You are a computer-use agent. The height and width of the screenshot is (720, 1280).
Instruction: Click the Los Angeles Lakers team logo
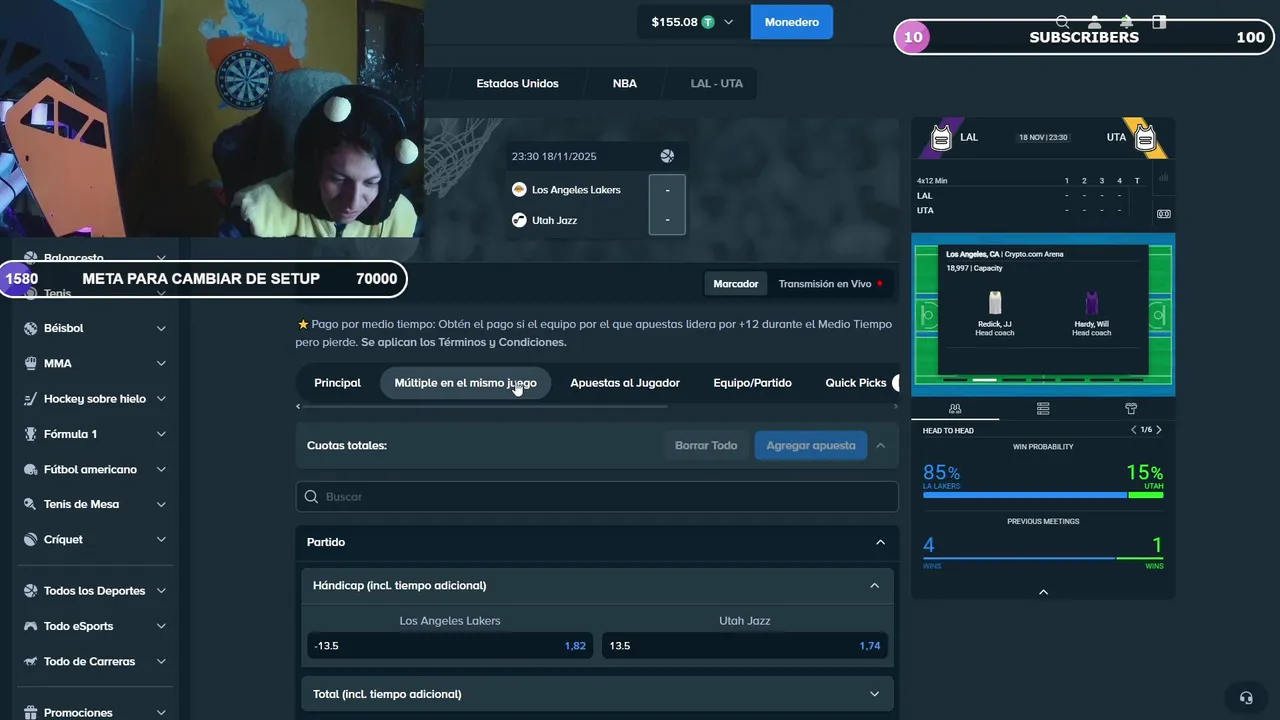pos(519,189)
